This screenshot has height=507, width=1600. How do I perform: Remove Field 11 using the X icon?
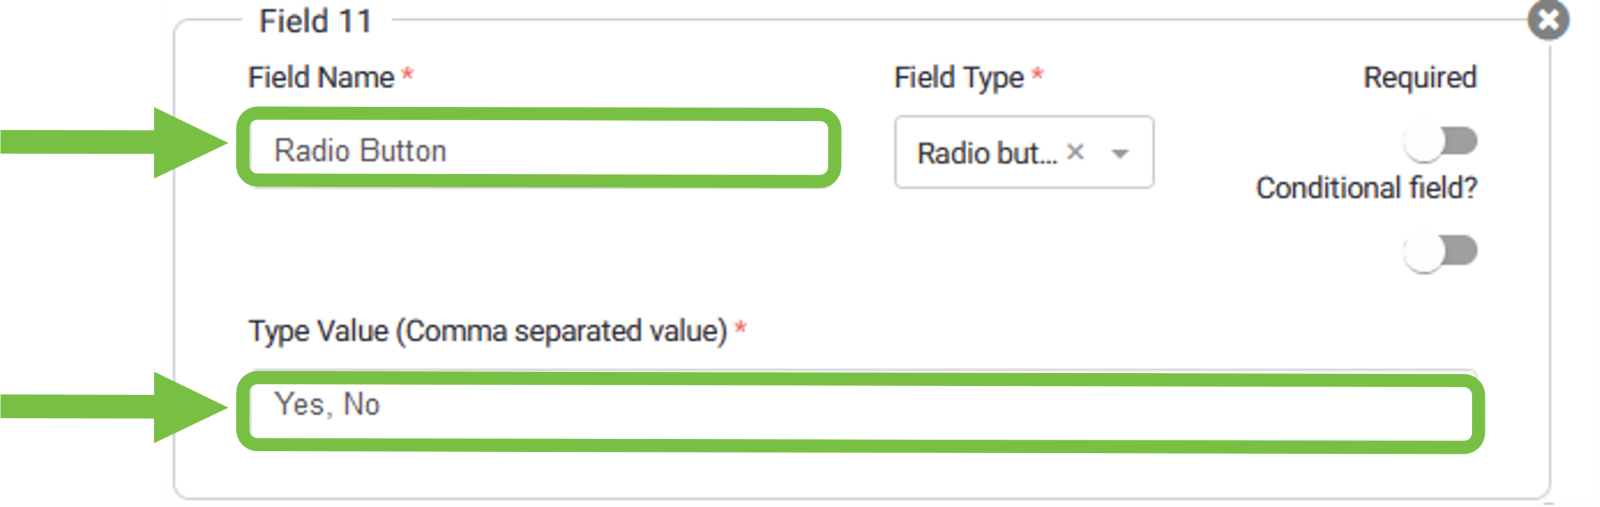pos(1548,20)
